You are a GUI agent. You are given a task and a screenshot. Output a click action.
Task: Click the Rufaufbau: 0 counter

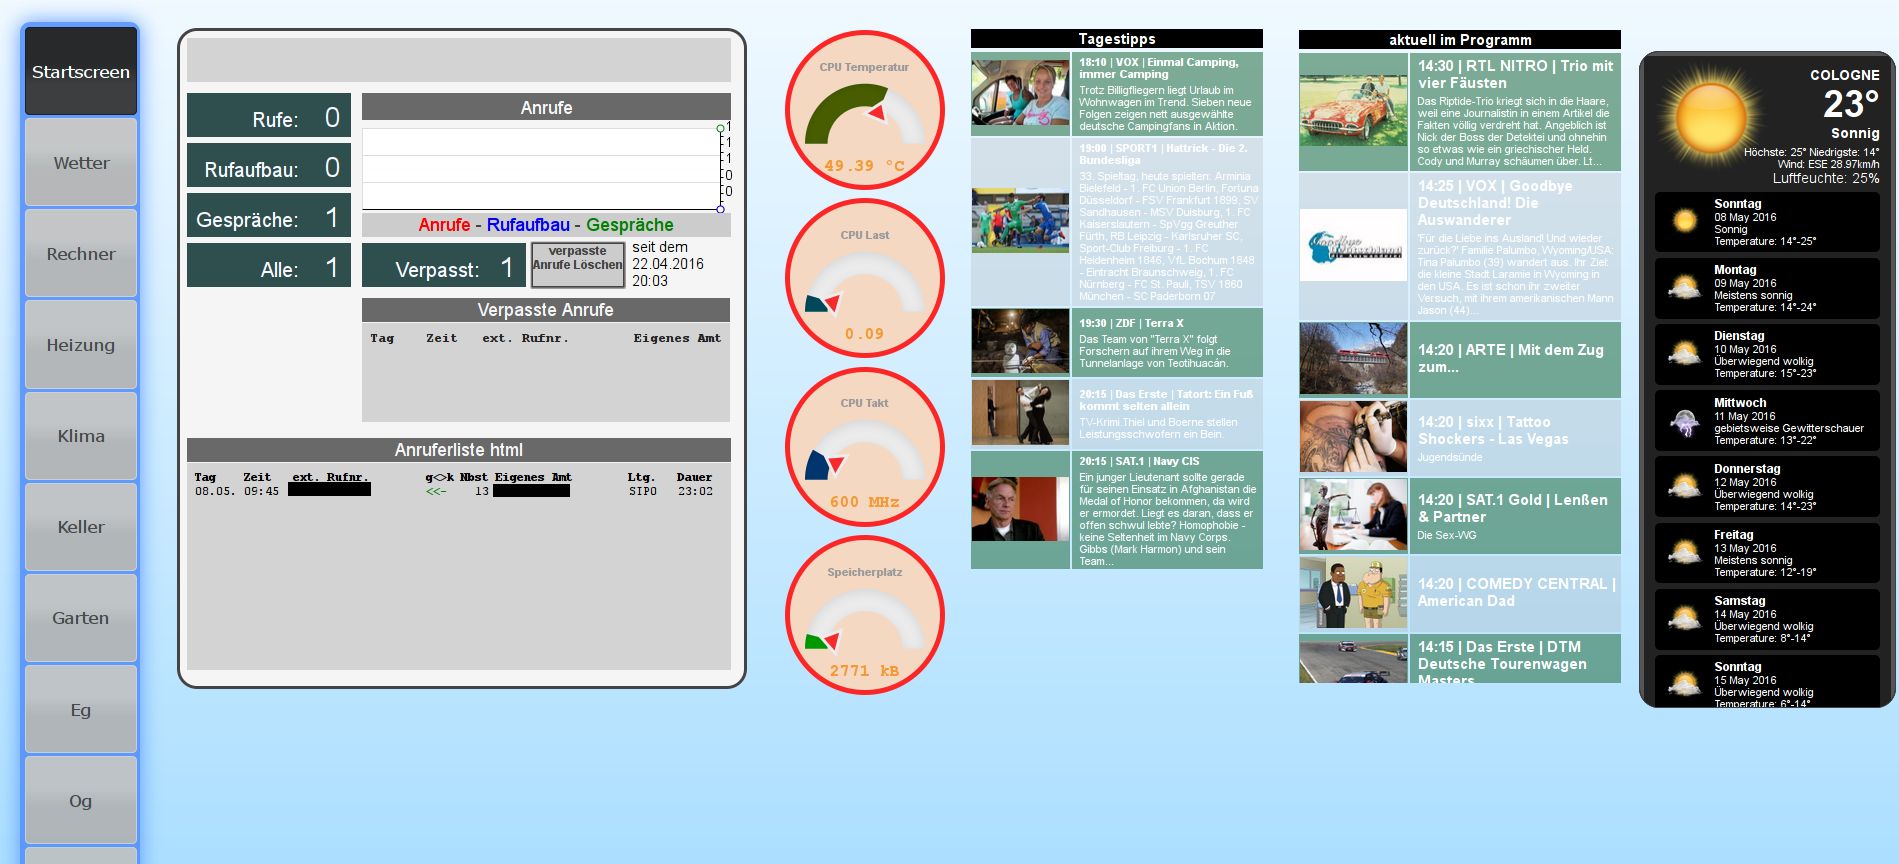[269, 165]
